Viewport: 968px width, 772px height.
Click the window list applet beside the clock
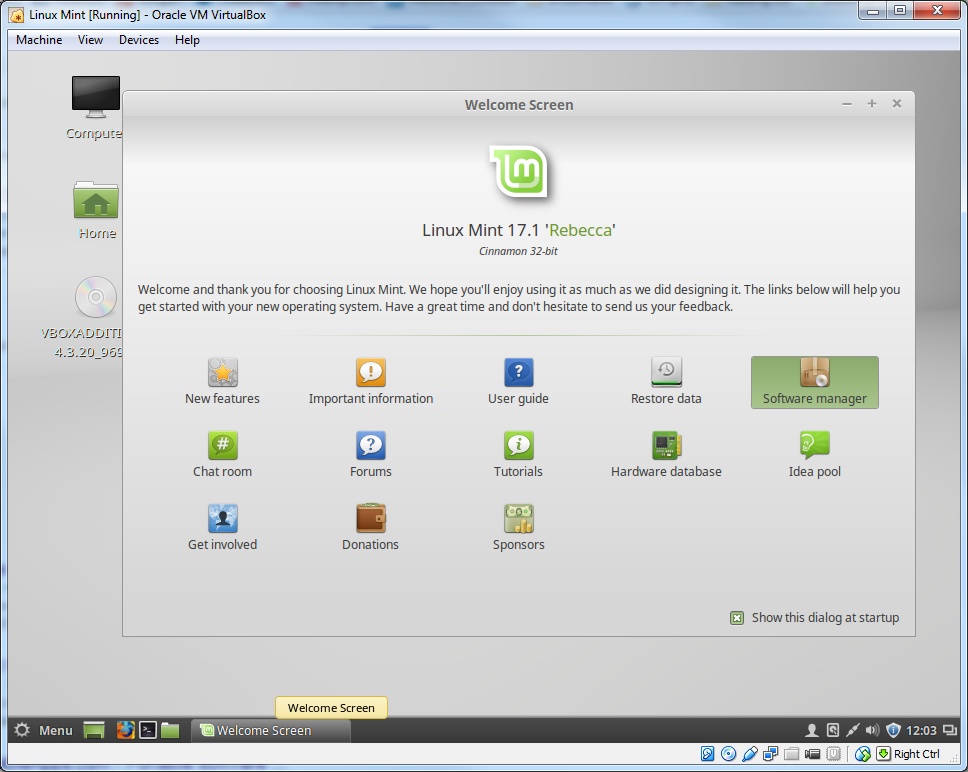point(949,731)
